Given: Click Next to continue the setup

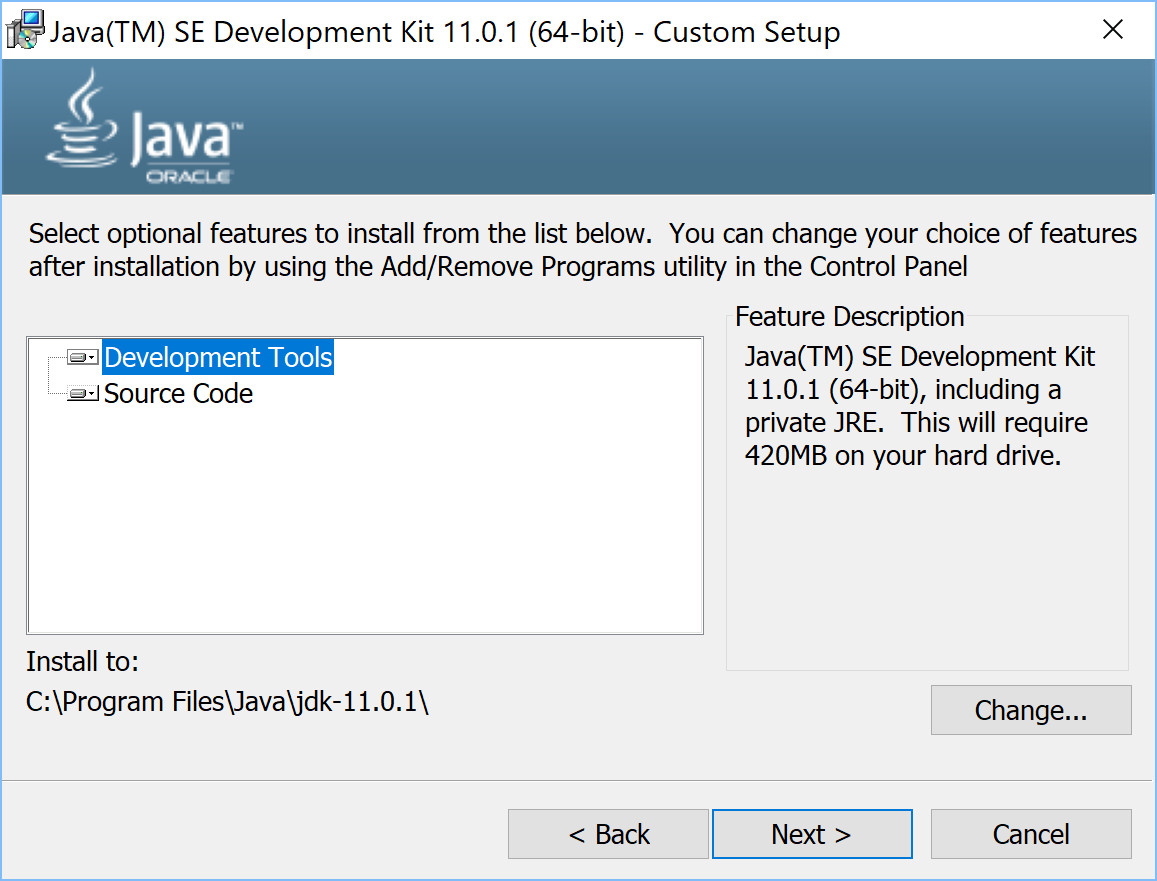Looking at the screenshot, I should pyautogui.click(x=812, y=833).
